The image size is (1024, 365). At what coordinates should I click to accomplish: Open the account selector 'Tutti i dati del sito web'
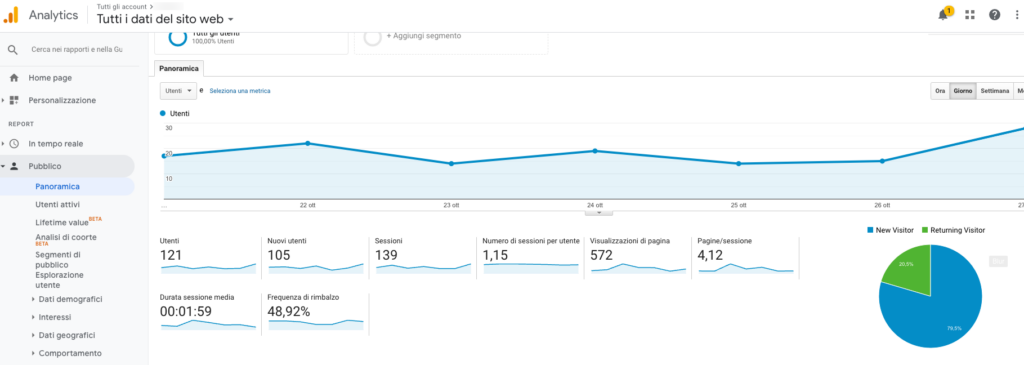point(165,19)
